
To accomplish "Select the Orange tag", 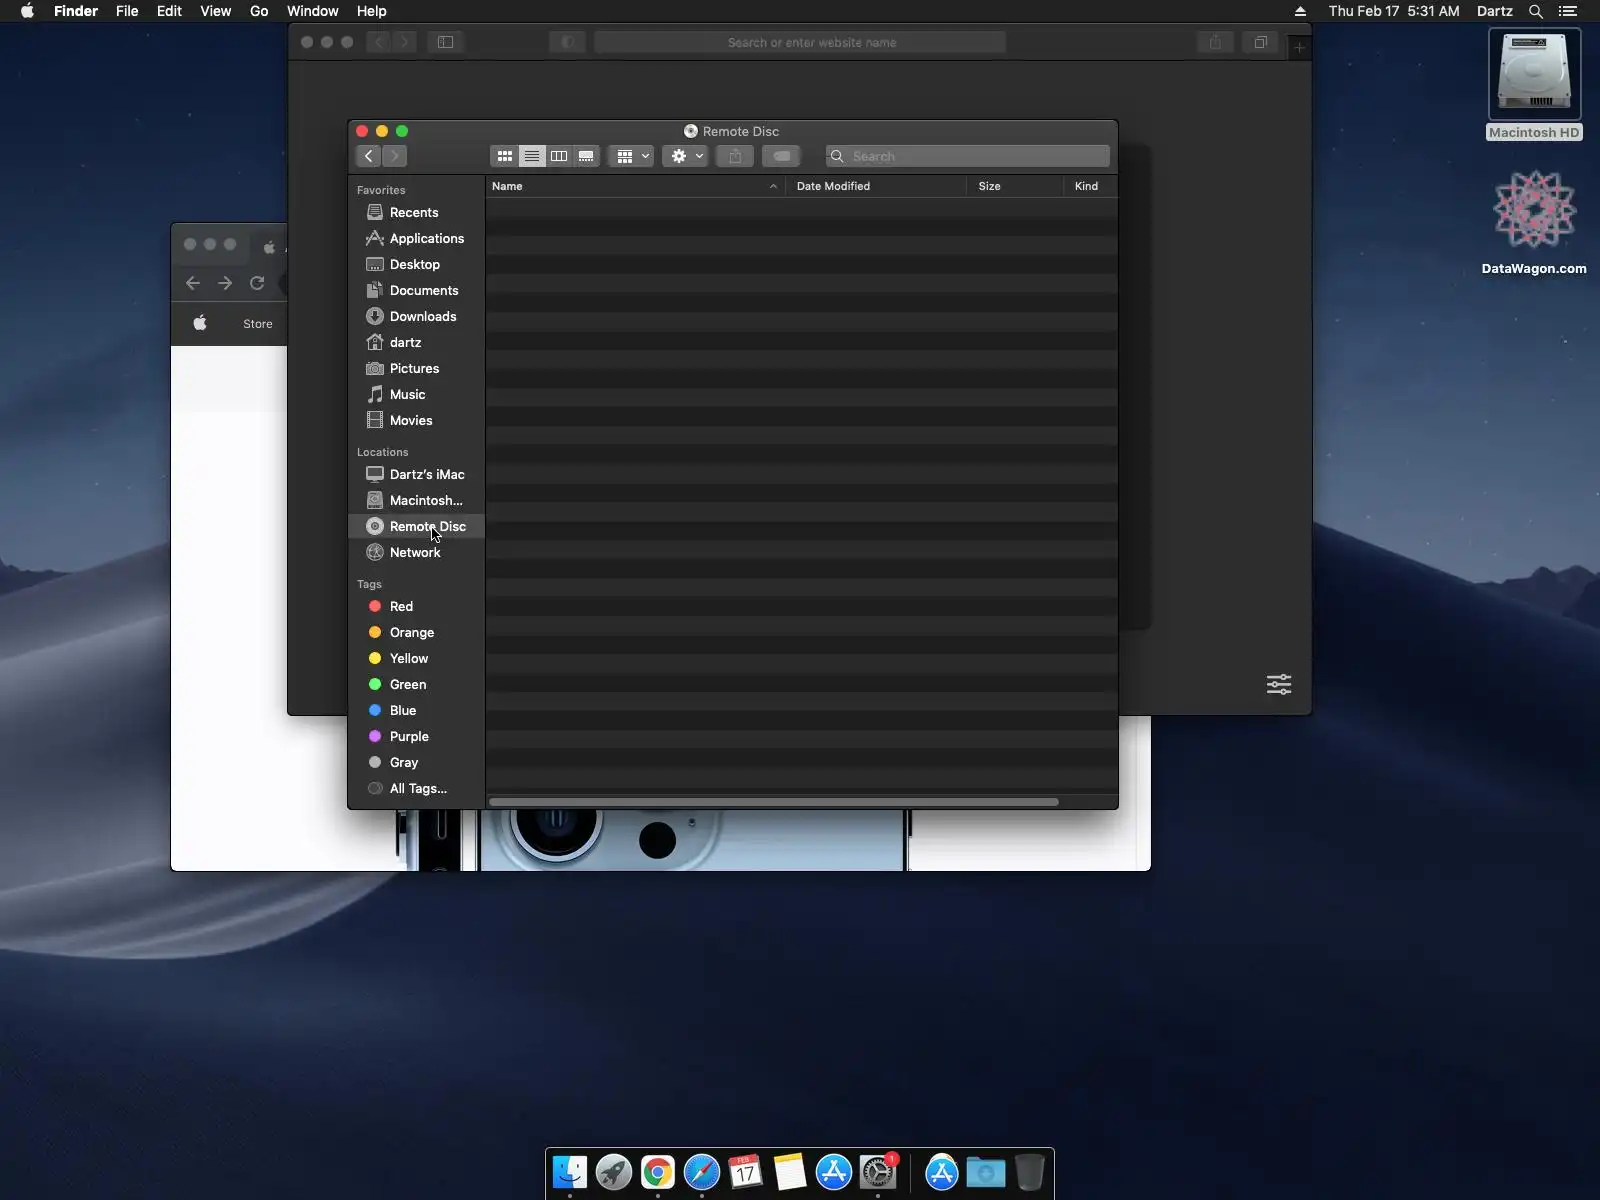I will pyautogui.click(x=416, y=632).
